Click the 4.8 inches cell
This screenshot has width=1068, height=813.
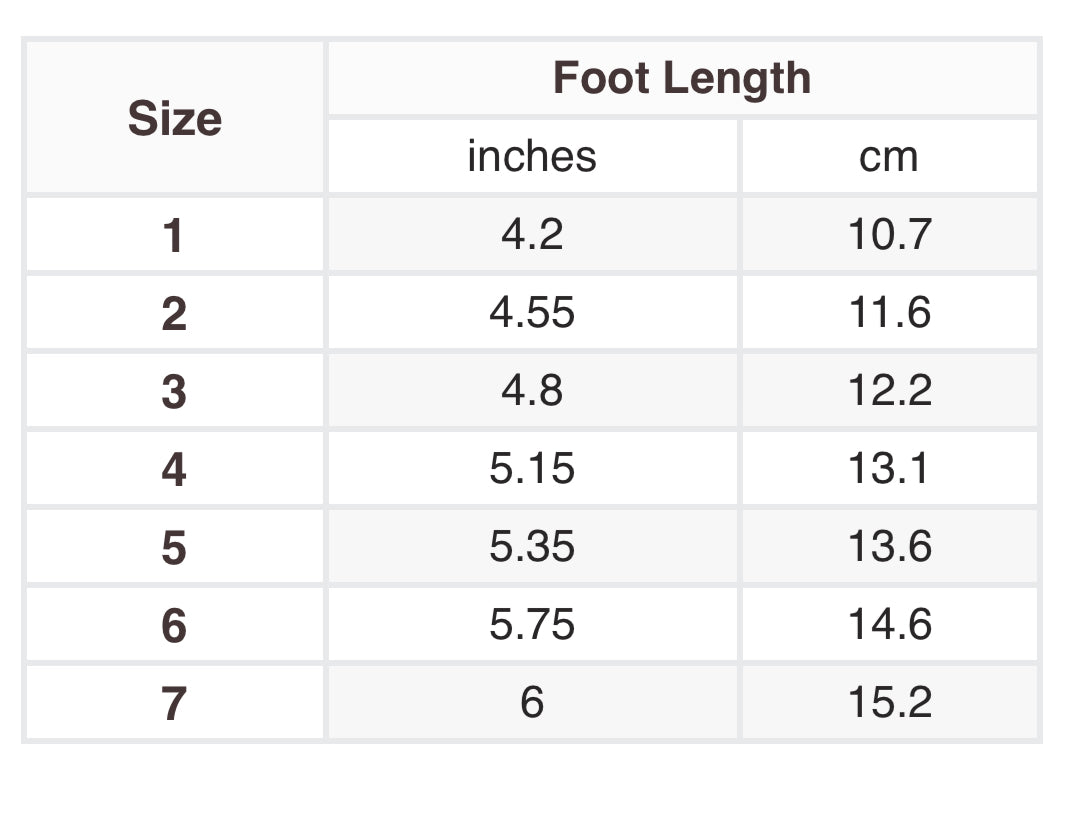pos(532,391)
